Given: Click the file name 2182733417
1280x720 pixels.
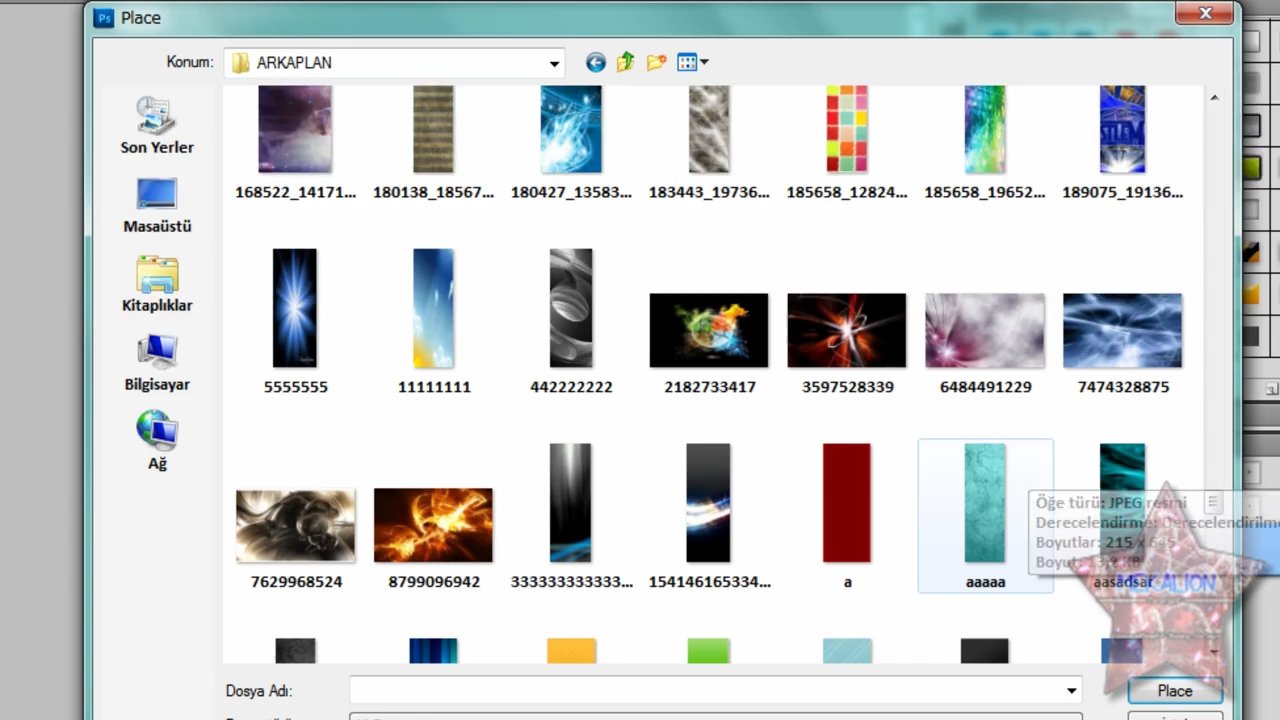Looking at the screenshot, I should [710, 387].
